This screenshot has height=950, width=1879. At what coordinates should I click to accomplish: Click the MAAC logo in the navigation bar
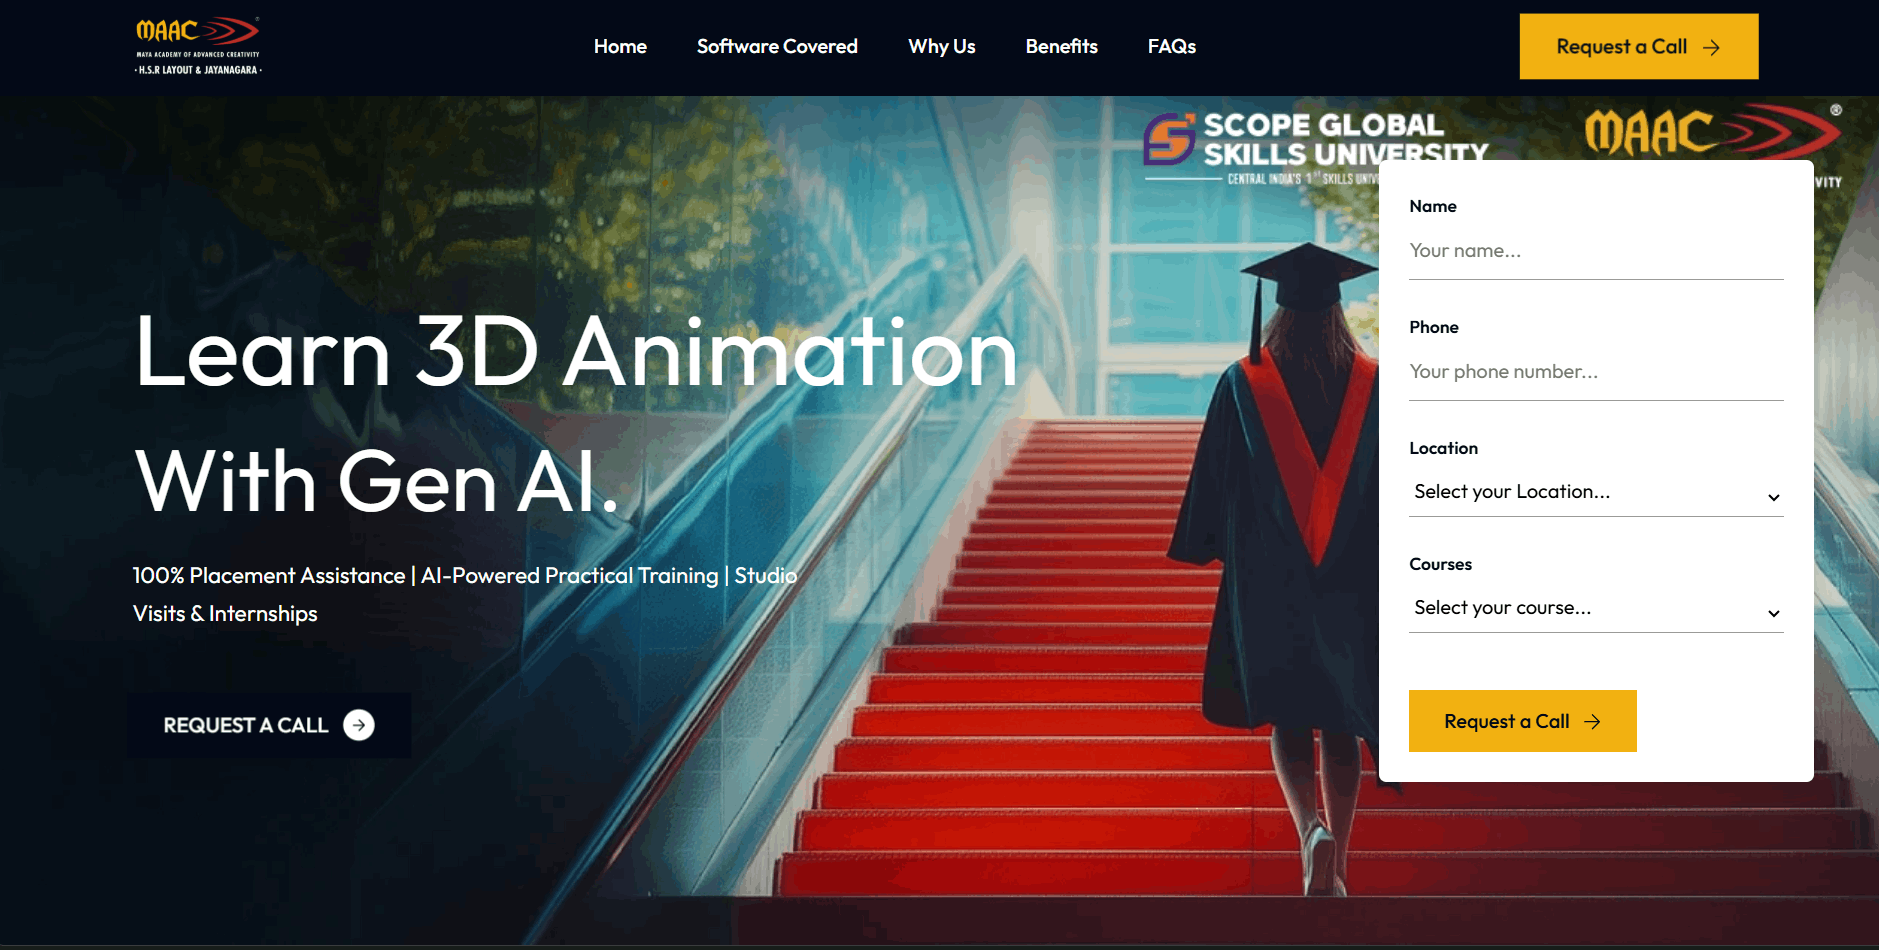point(198,46)
